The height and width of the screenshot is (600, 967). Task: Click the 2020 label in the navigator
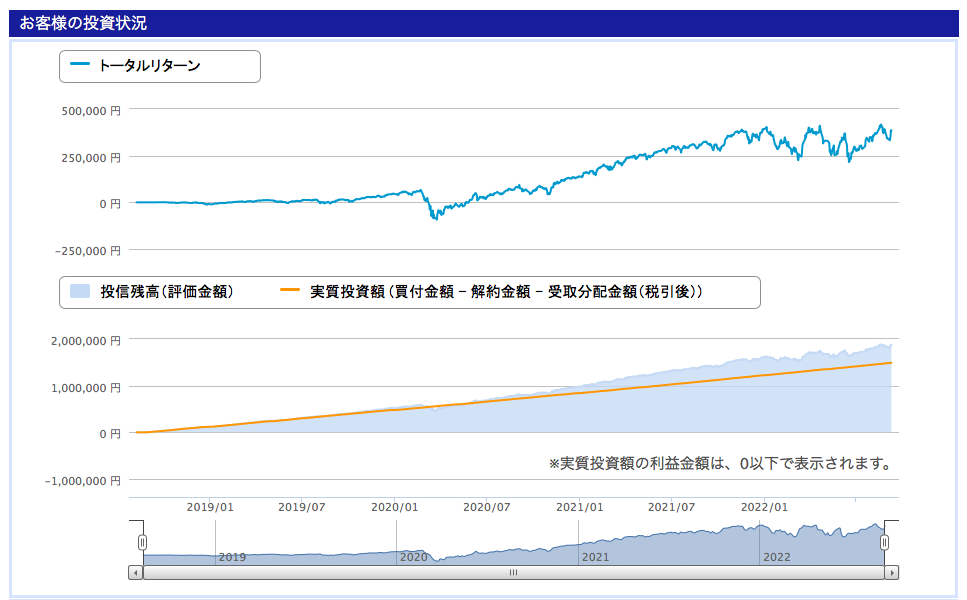pos(413,557)
